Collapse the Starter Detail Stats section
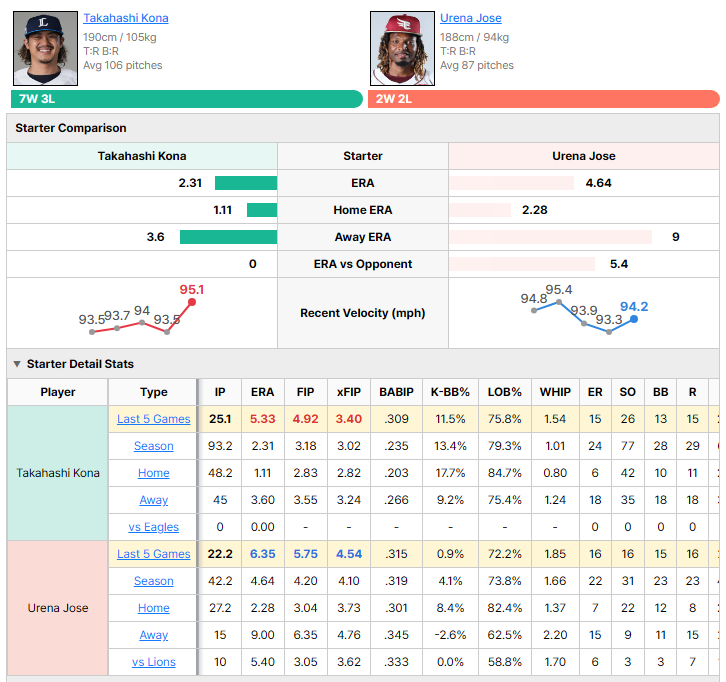The width and height of the screenshot is (726, 682). 17,364
